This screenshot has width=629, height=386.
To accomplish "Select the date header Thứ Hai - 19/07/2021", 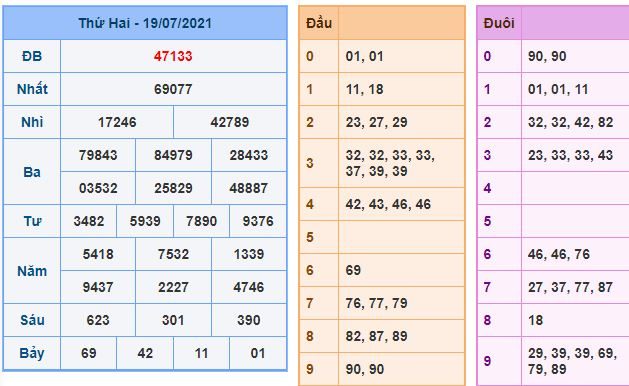I will click(145, 23).
